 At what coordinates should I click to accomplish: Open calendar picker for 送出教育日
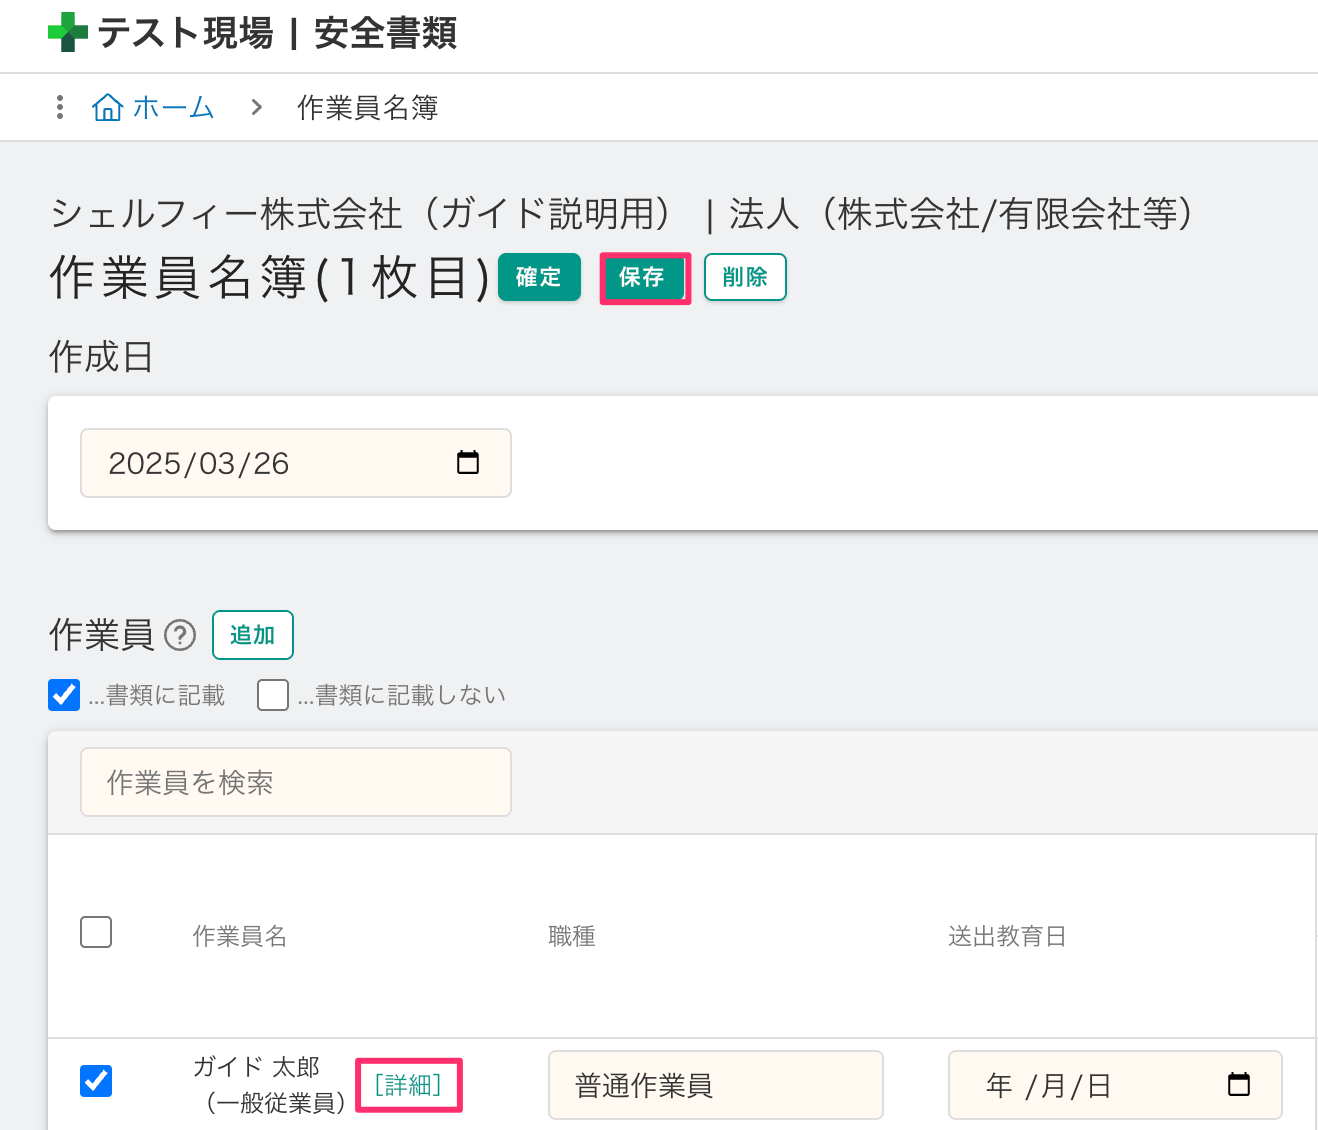point(1238,1085)
